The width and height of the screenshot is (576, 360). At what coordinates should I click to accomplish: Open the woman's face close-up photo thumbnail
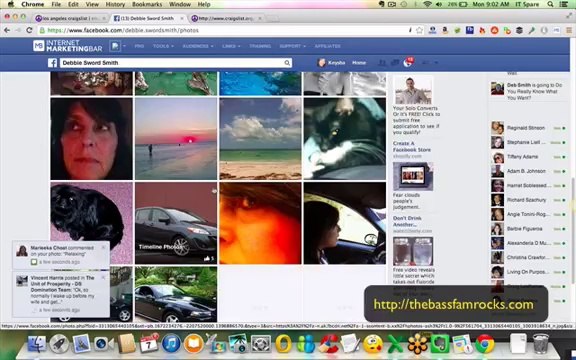[x=91, y=139]
